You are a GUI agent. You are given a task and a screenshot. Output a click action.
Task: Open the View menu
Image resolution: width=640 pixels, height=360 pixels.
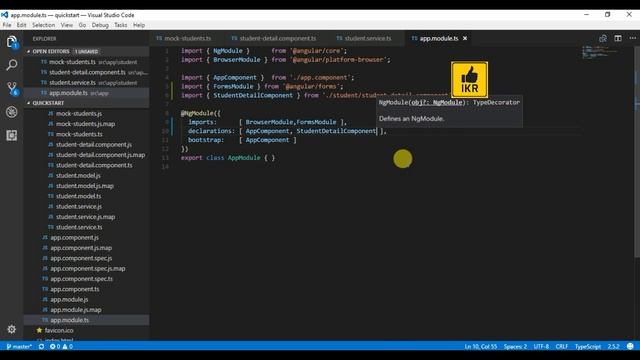[x=67, y=25]
